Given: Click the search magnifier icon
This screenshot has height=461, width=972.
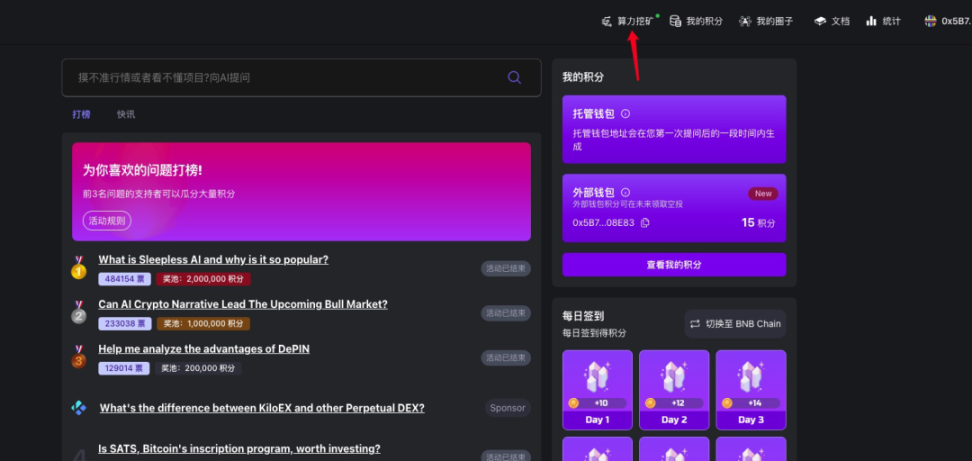Looking at the screenshot, I should pos(514,77).
